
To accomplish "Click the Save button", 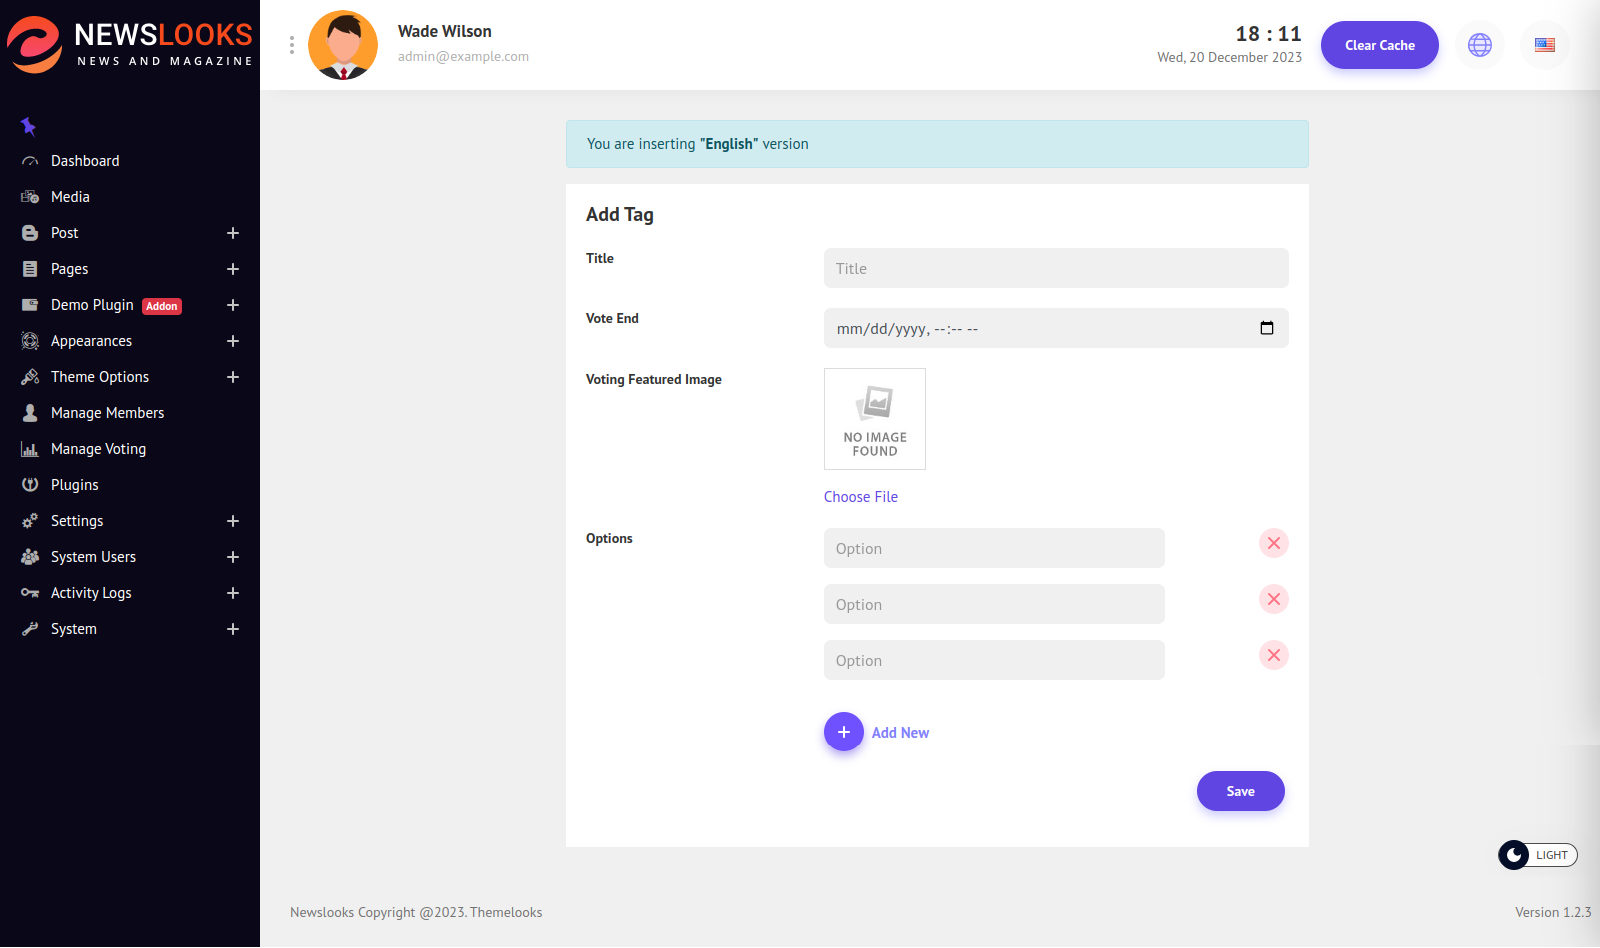I will pyautogui.click(x=1240, y=791).
